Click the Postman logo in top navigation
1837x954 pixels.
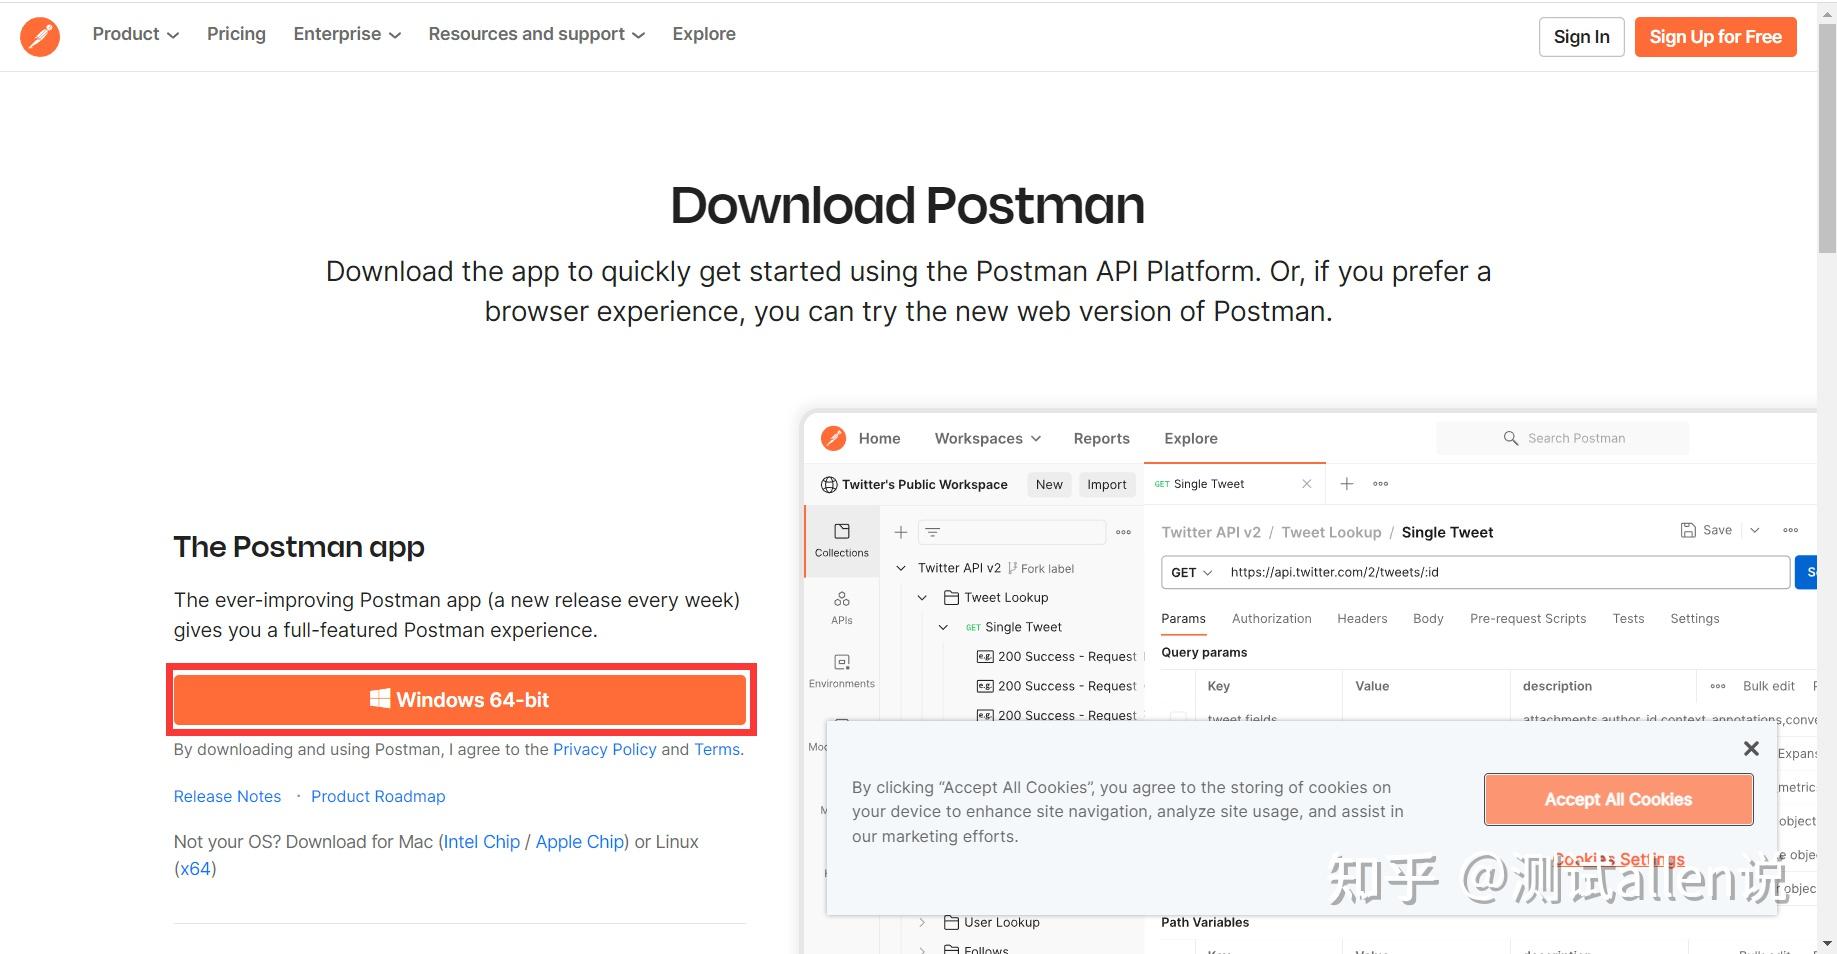point(39,36)
